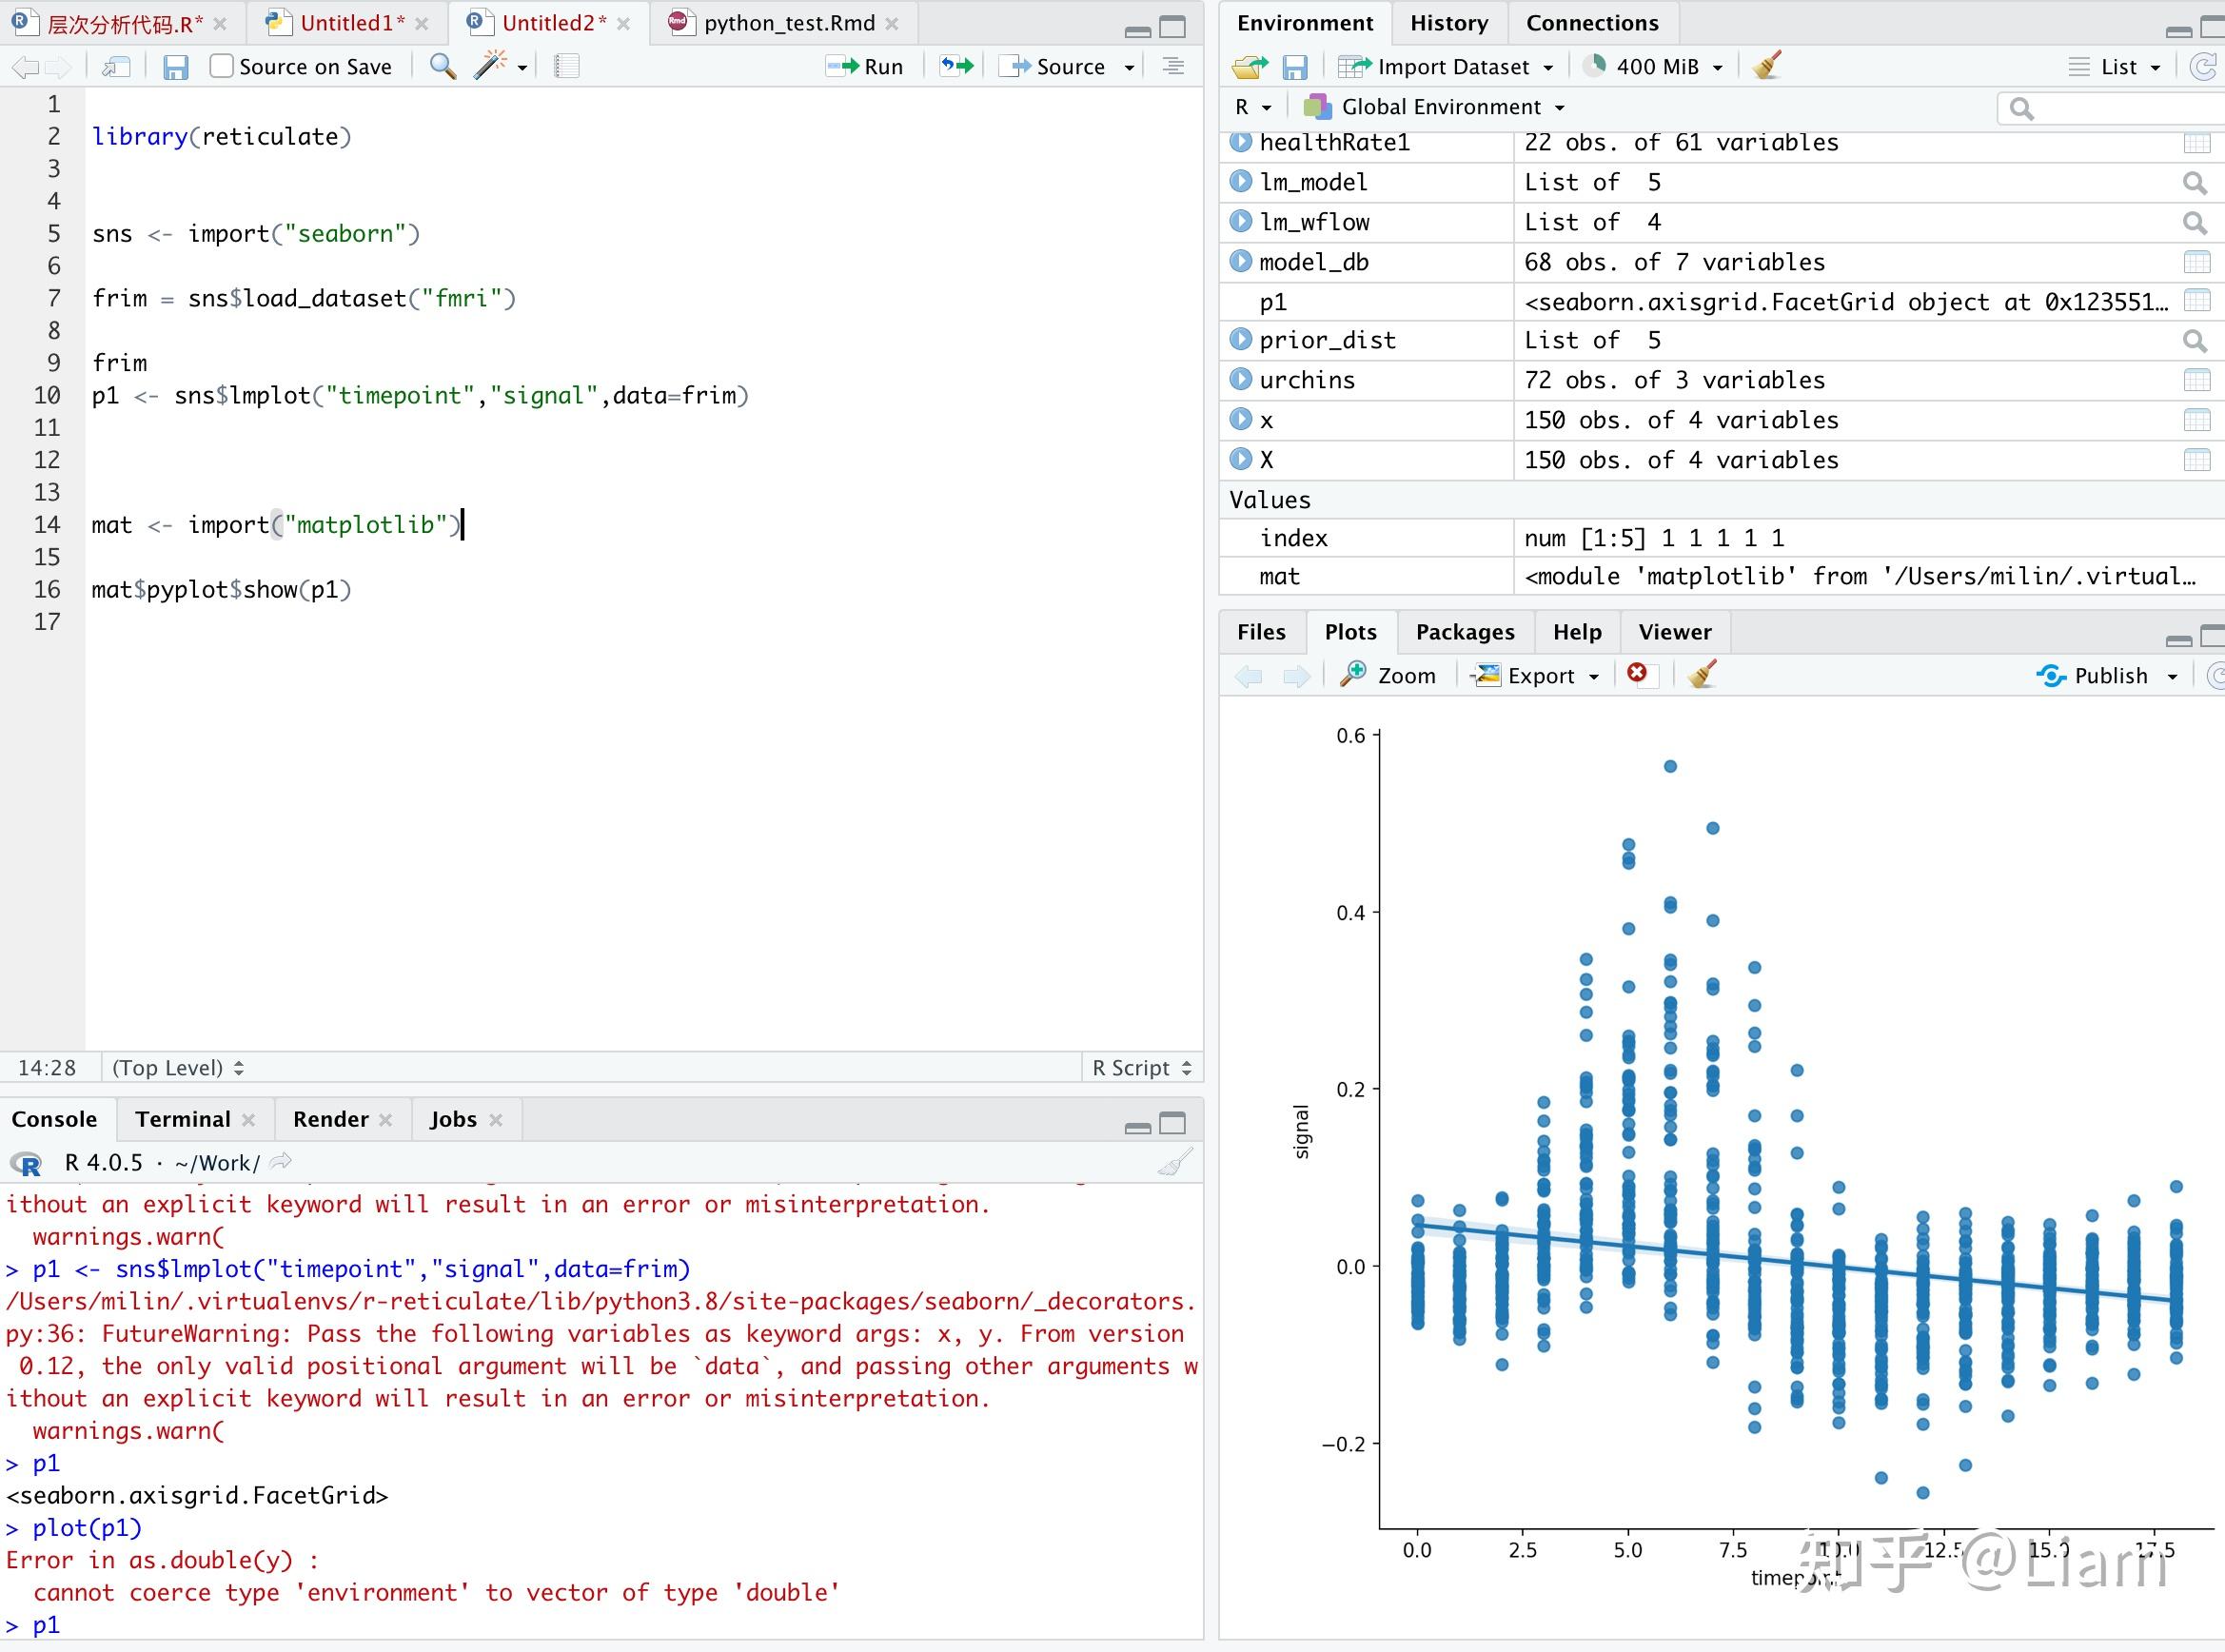Click the code tools magic wand icon
This screenshot has width=2225, height=1652.
pyautogui.click(x=489, y=67)
